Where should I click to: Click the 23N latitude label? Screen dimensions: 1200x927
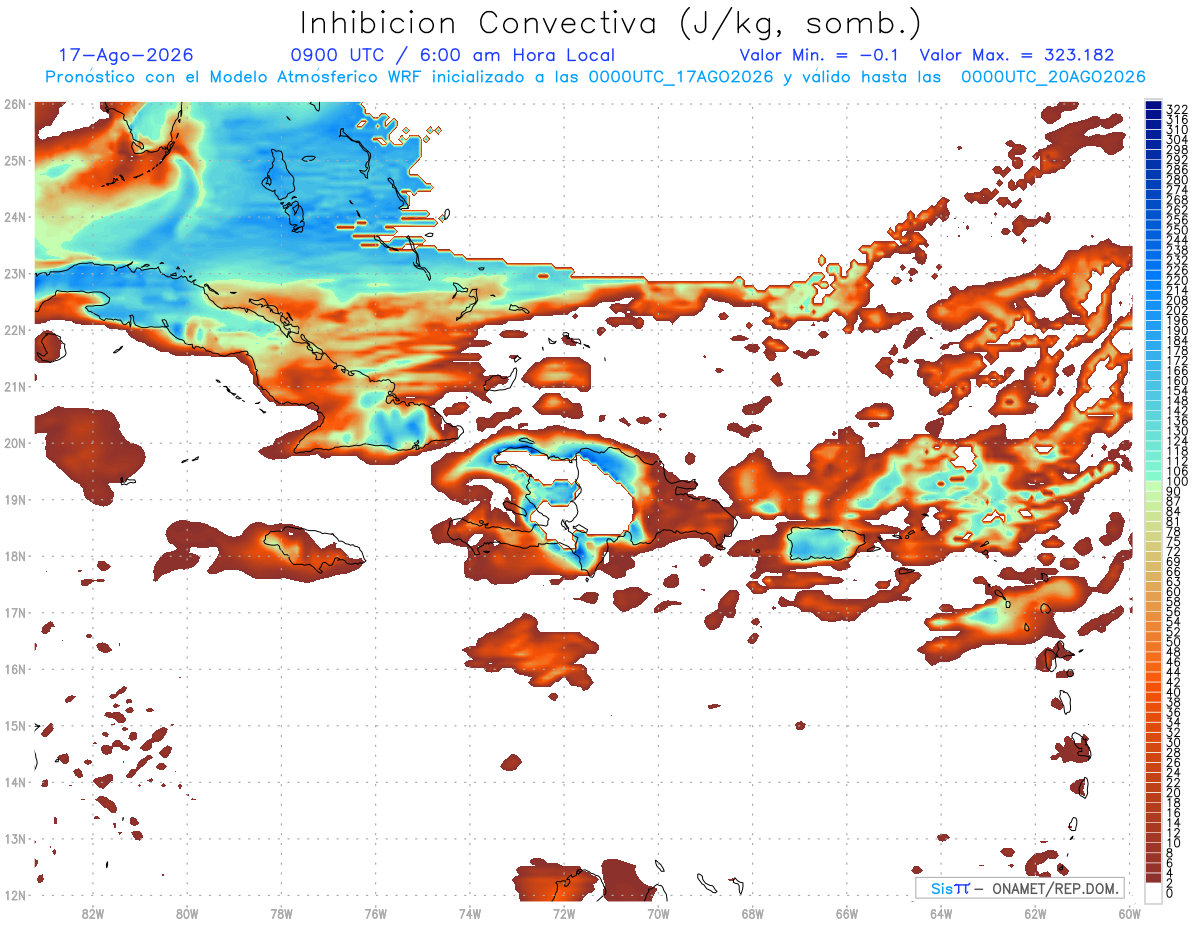(x=15, y=273)
